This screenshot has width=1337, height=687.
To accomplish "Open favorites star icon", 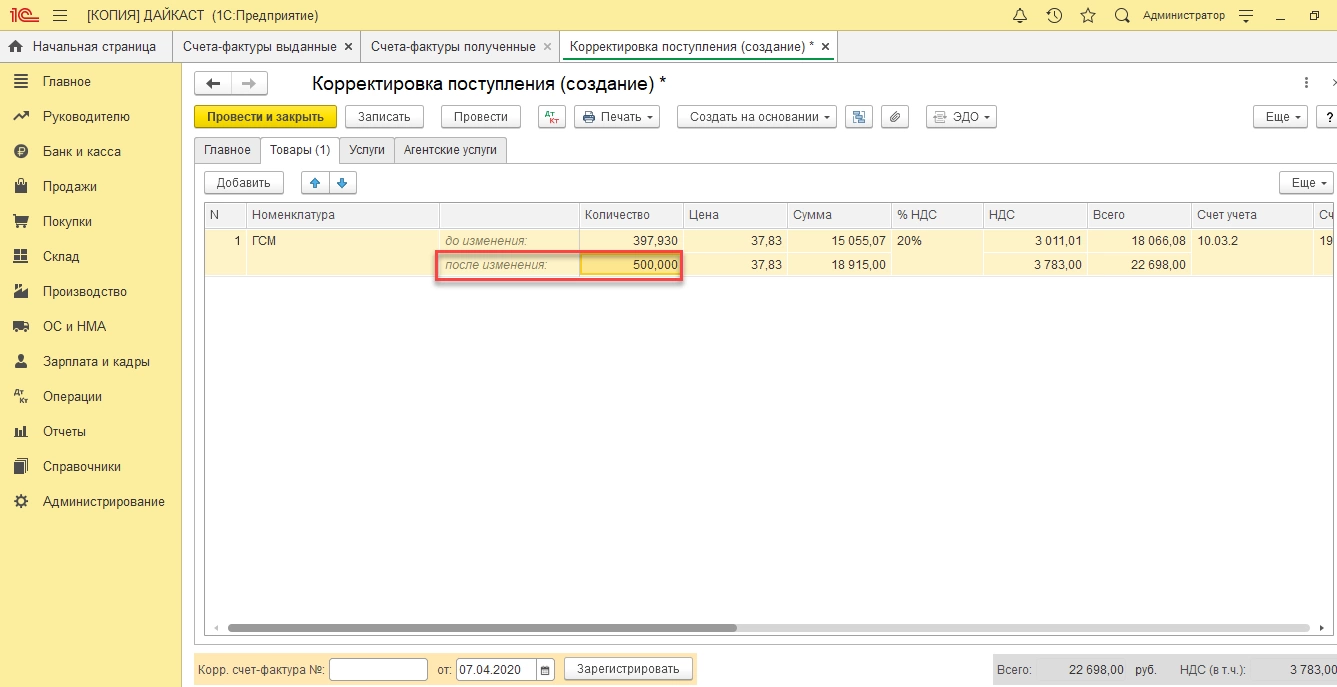I will pos(1088,16).
